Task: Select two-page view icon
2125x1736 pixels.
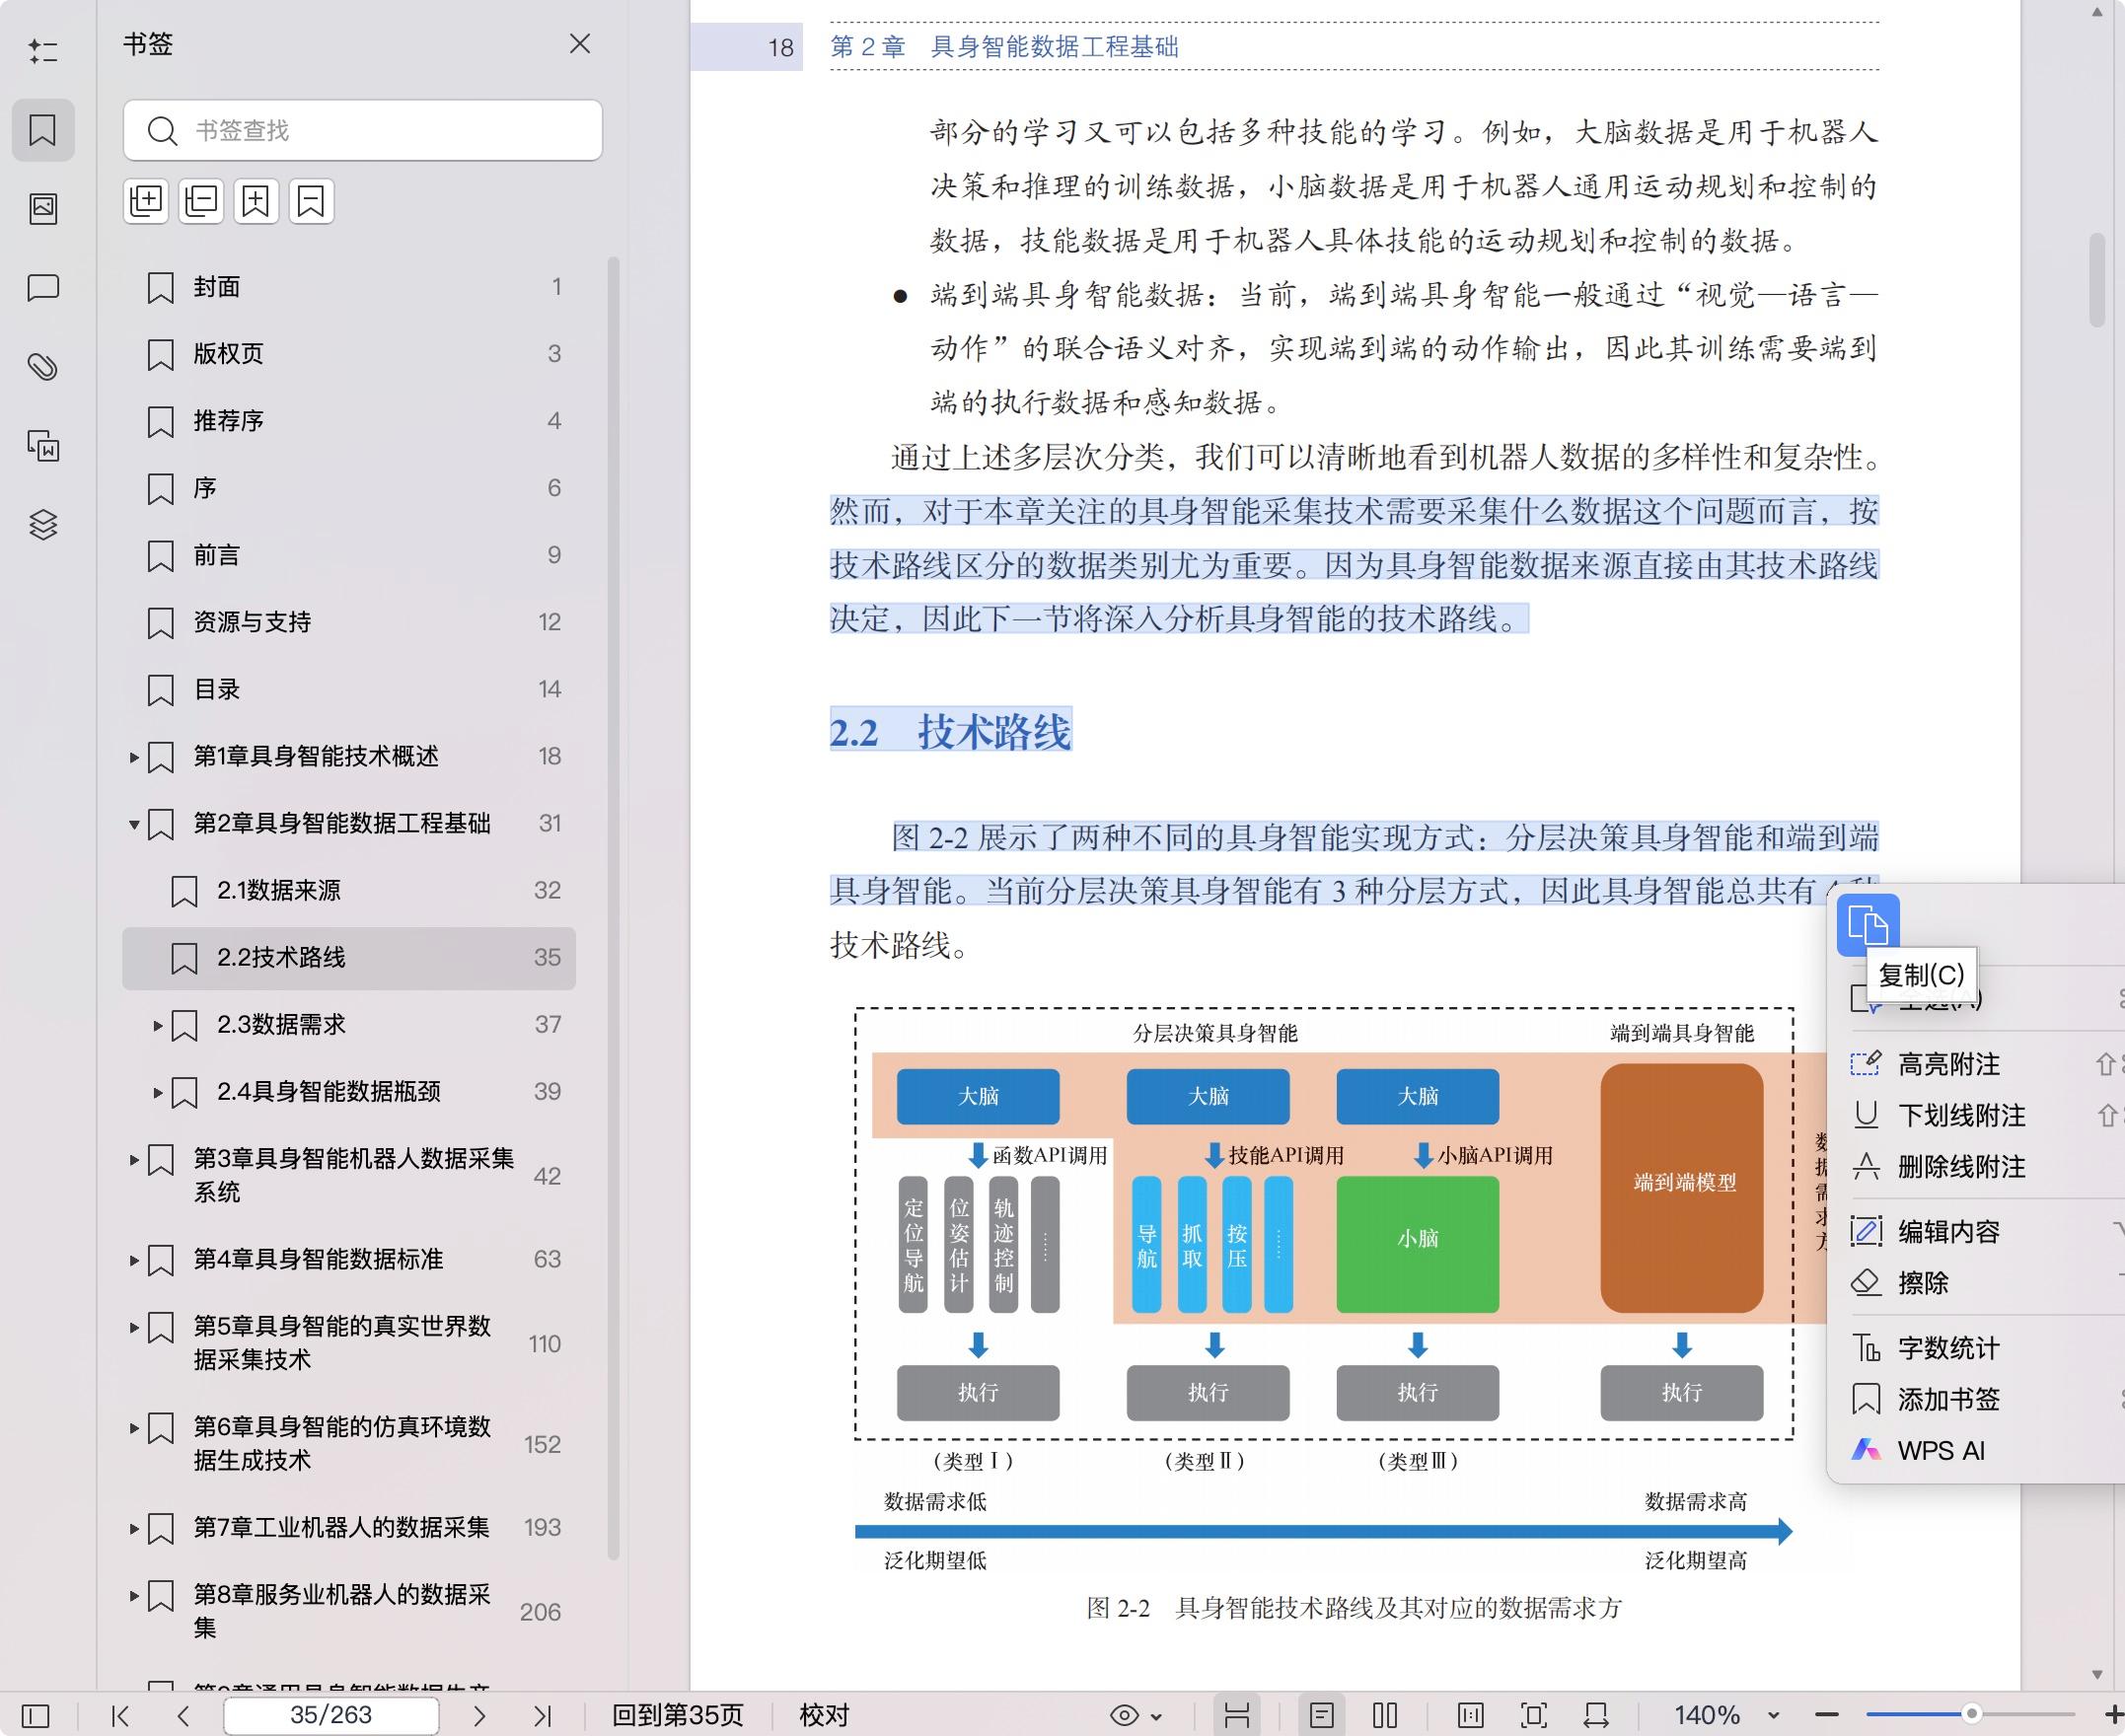Action: pos(1385,1716)
